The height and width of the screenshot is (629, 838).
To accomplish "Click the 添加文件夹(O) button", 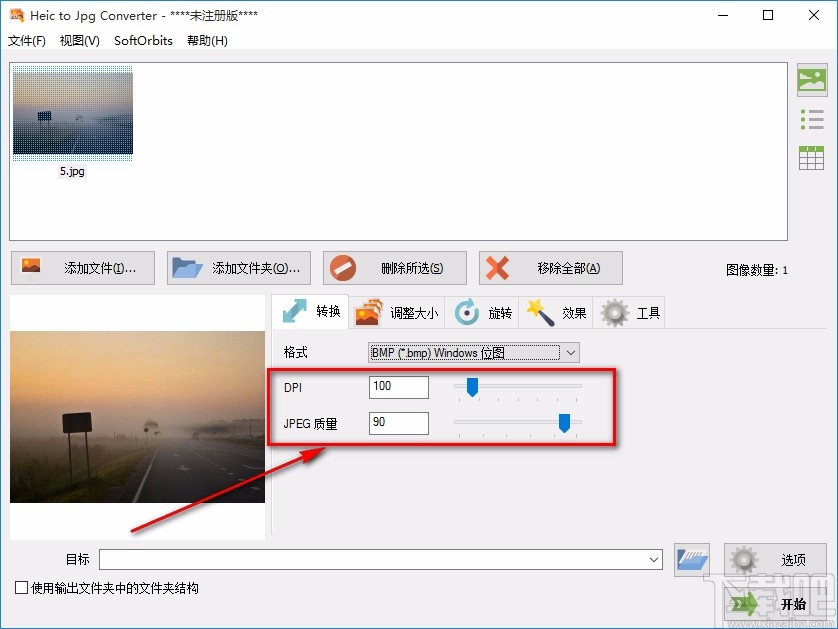I will coord(238,267).
